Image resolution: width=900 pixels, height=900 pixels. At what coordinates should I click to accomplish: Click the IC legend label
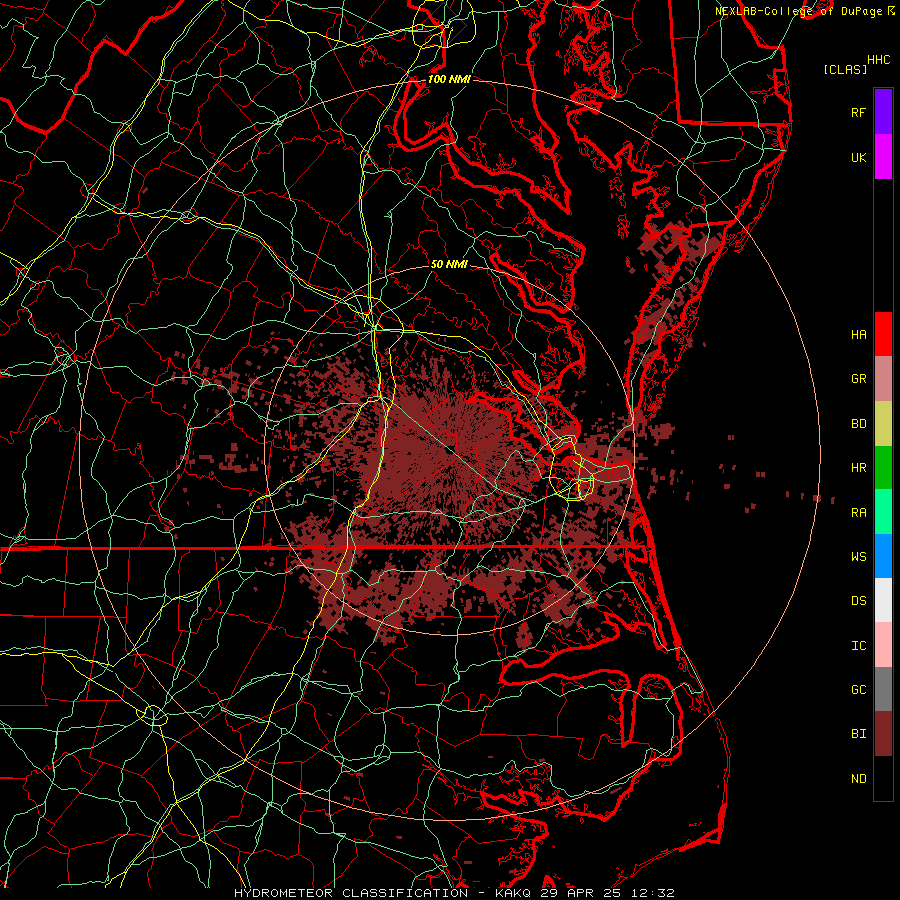(x=858, y=646)
